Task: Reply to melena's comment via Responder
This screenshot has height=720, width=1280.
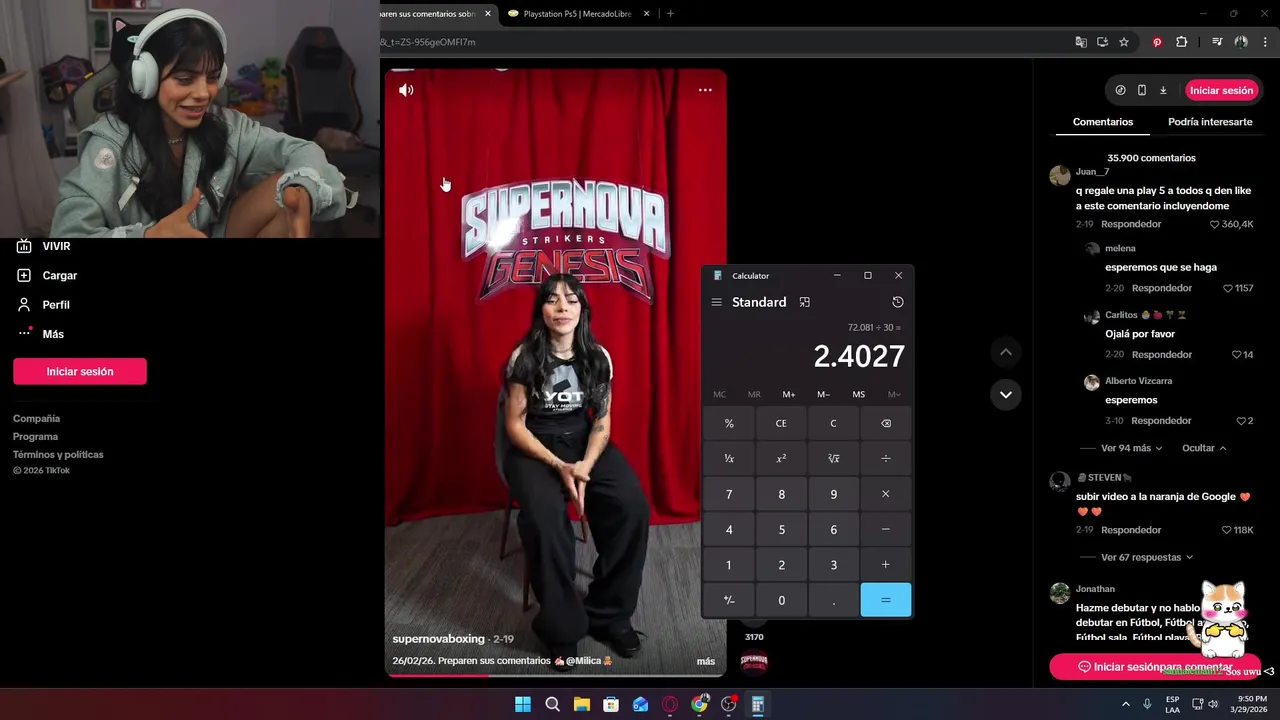Action: [x=1162, y=288]
